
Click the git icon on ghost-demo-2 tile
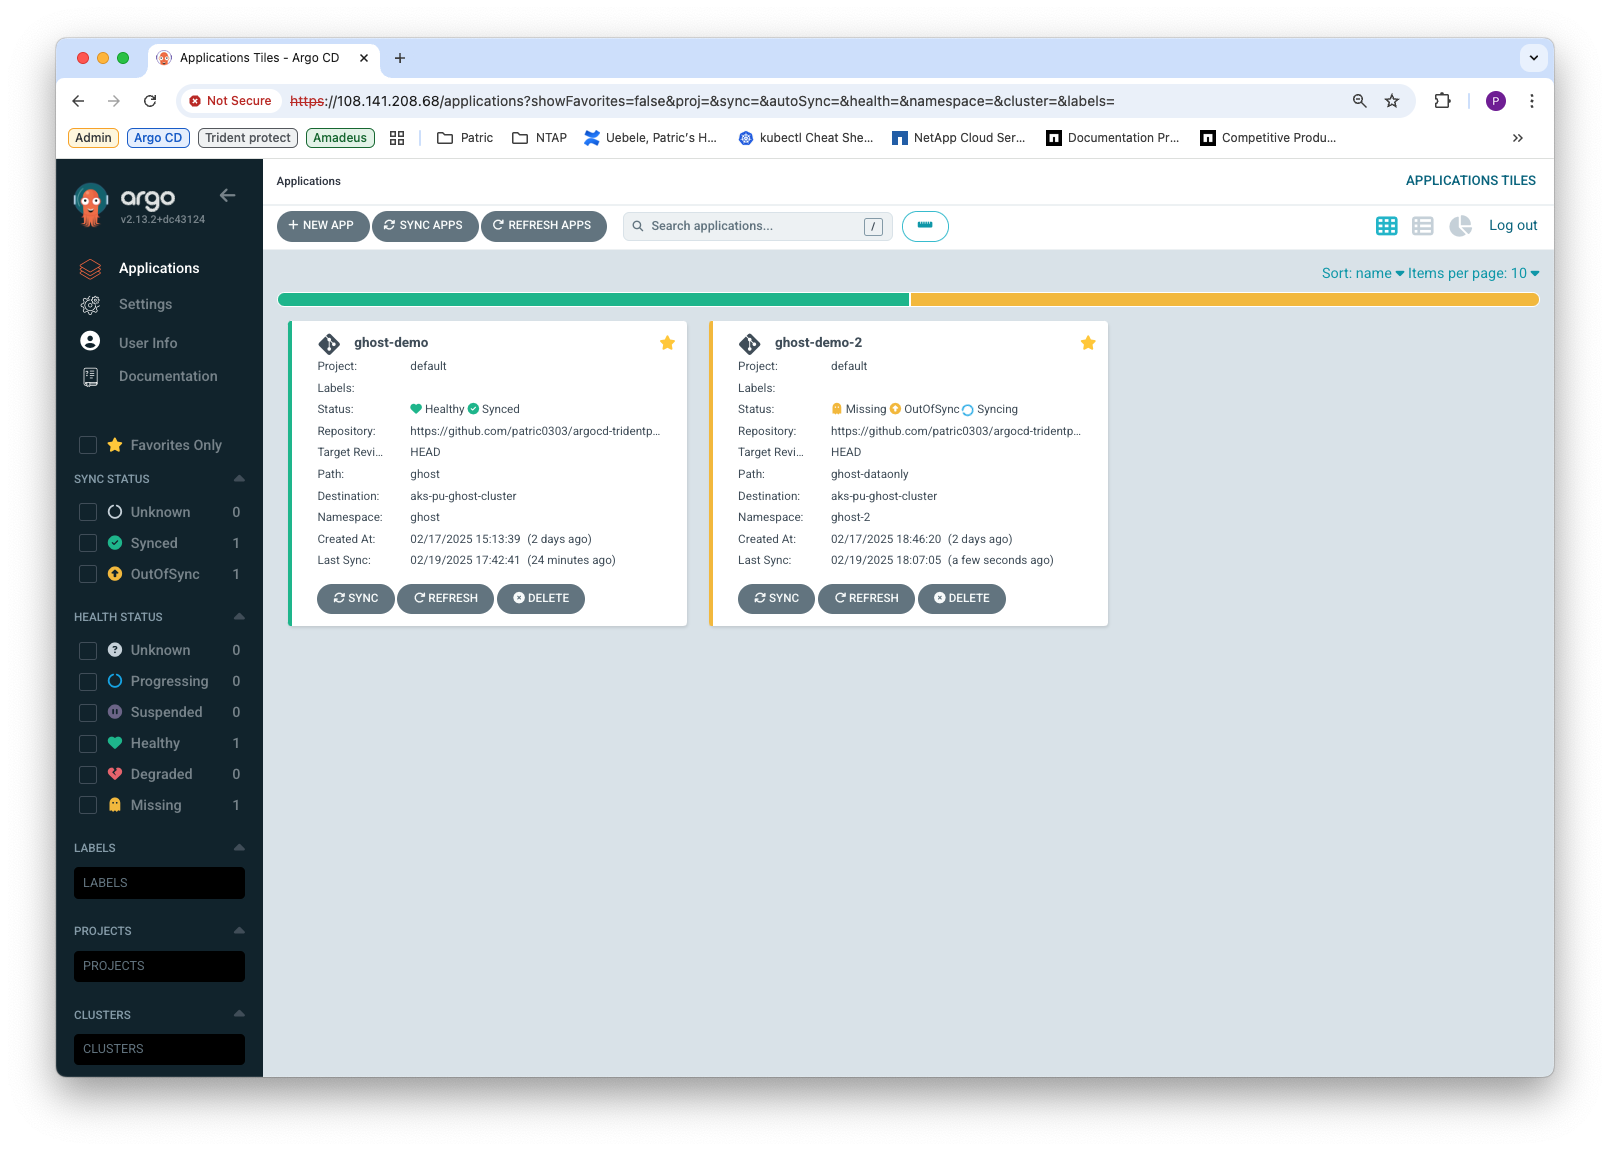[x=750, y=344]
